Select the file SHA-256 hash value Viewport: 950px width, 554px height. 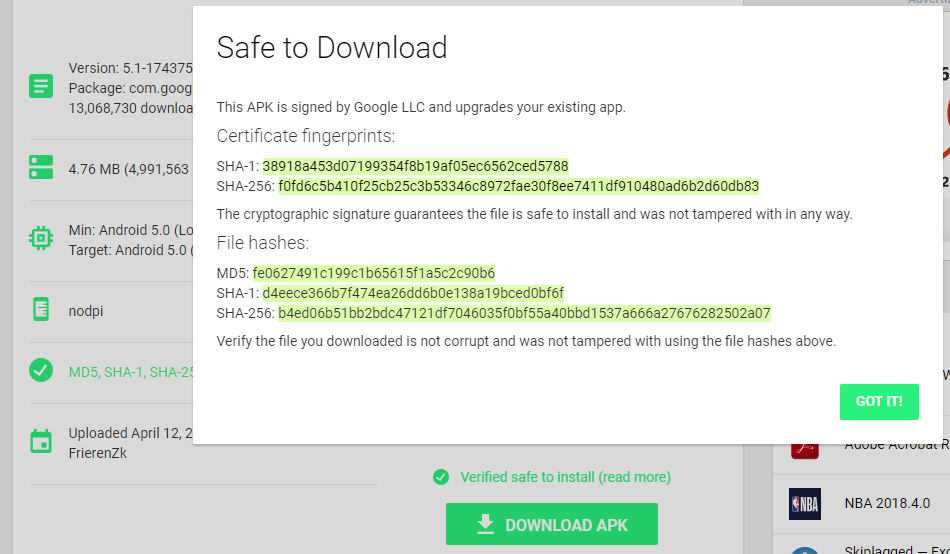coord(524,313)
